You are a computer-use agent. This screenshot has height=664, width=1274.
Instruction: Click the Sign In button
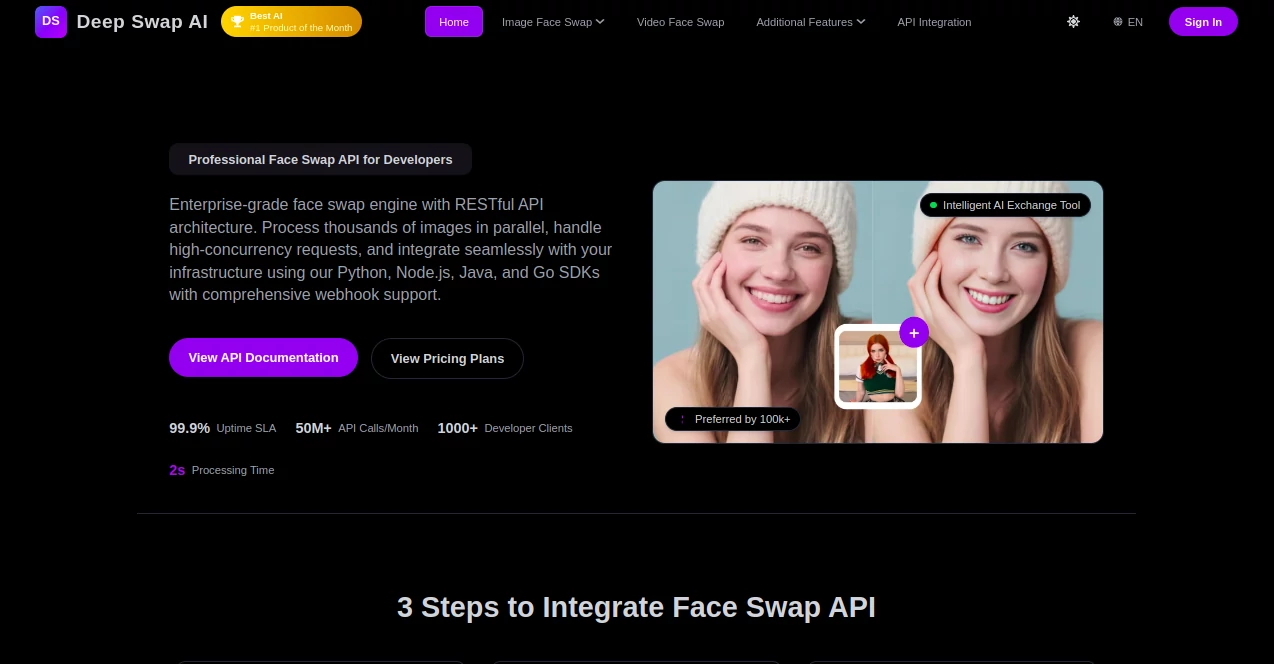coord(1203,21)
